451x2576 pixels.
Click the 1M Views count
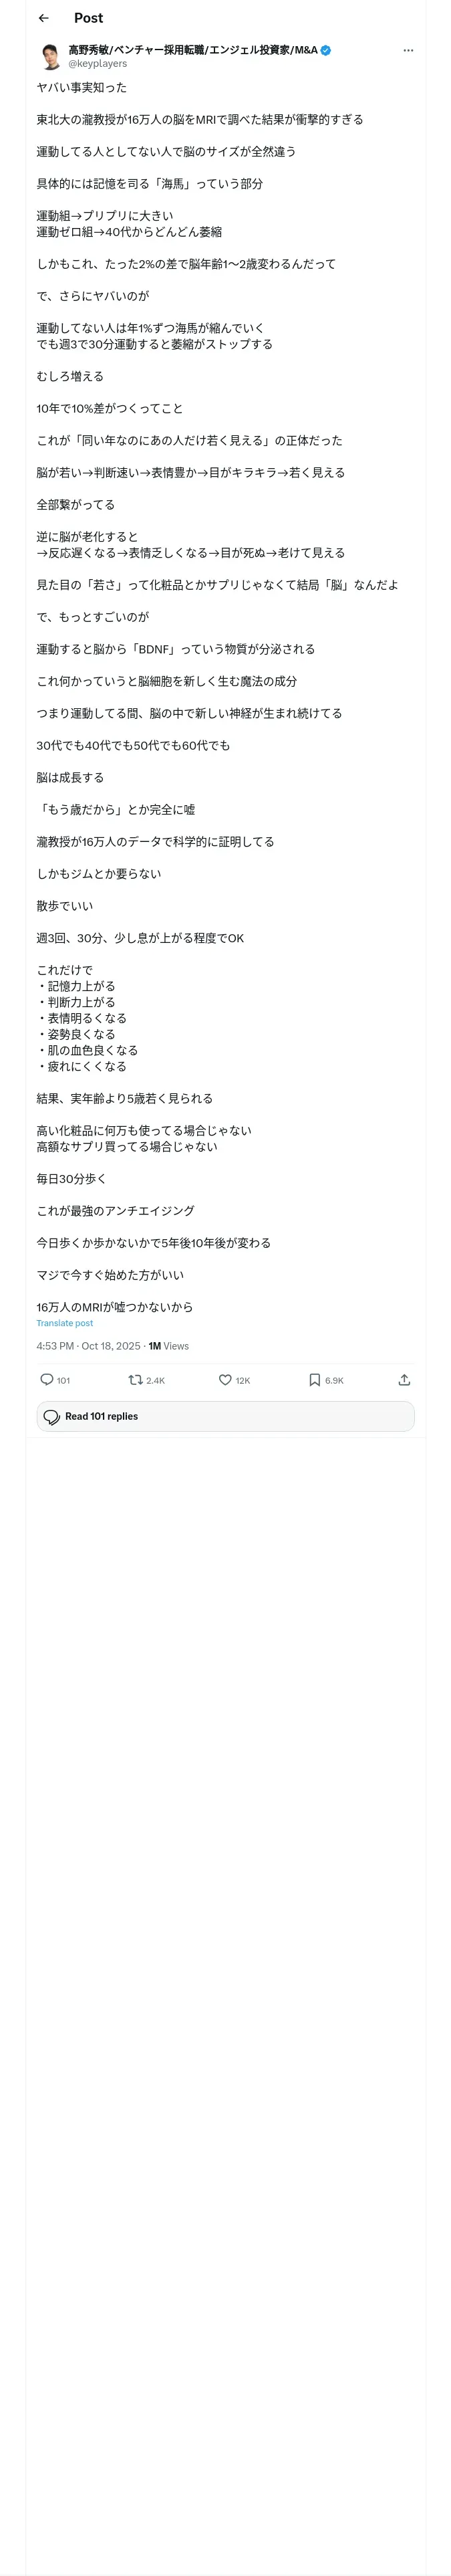click(168, 1346)
